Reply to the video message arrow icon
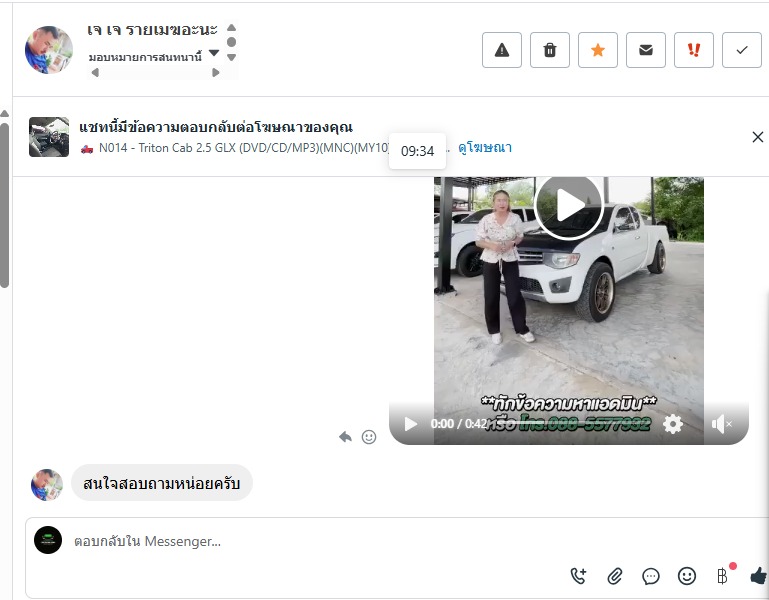Viewport: 769px width, 600px height. tap(345, 437)
